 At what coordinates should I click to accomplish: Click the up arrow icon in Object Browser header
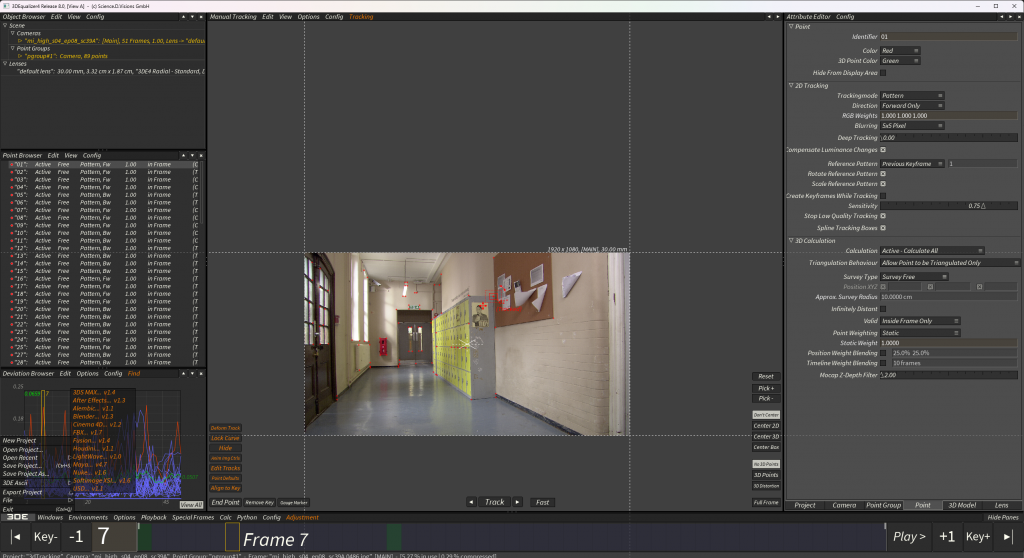[x=183, y=17]
